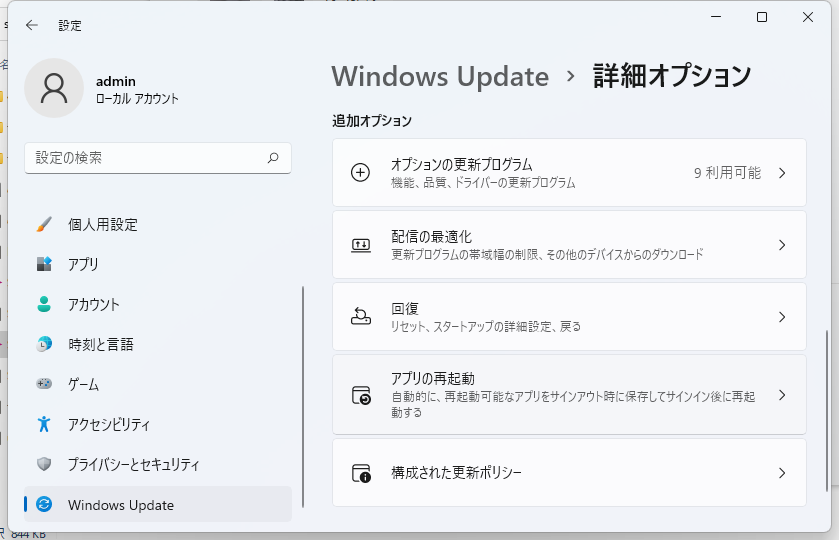
Task: Click Windows Update breadcrumb link
Action: [440, 77]
